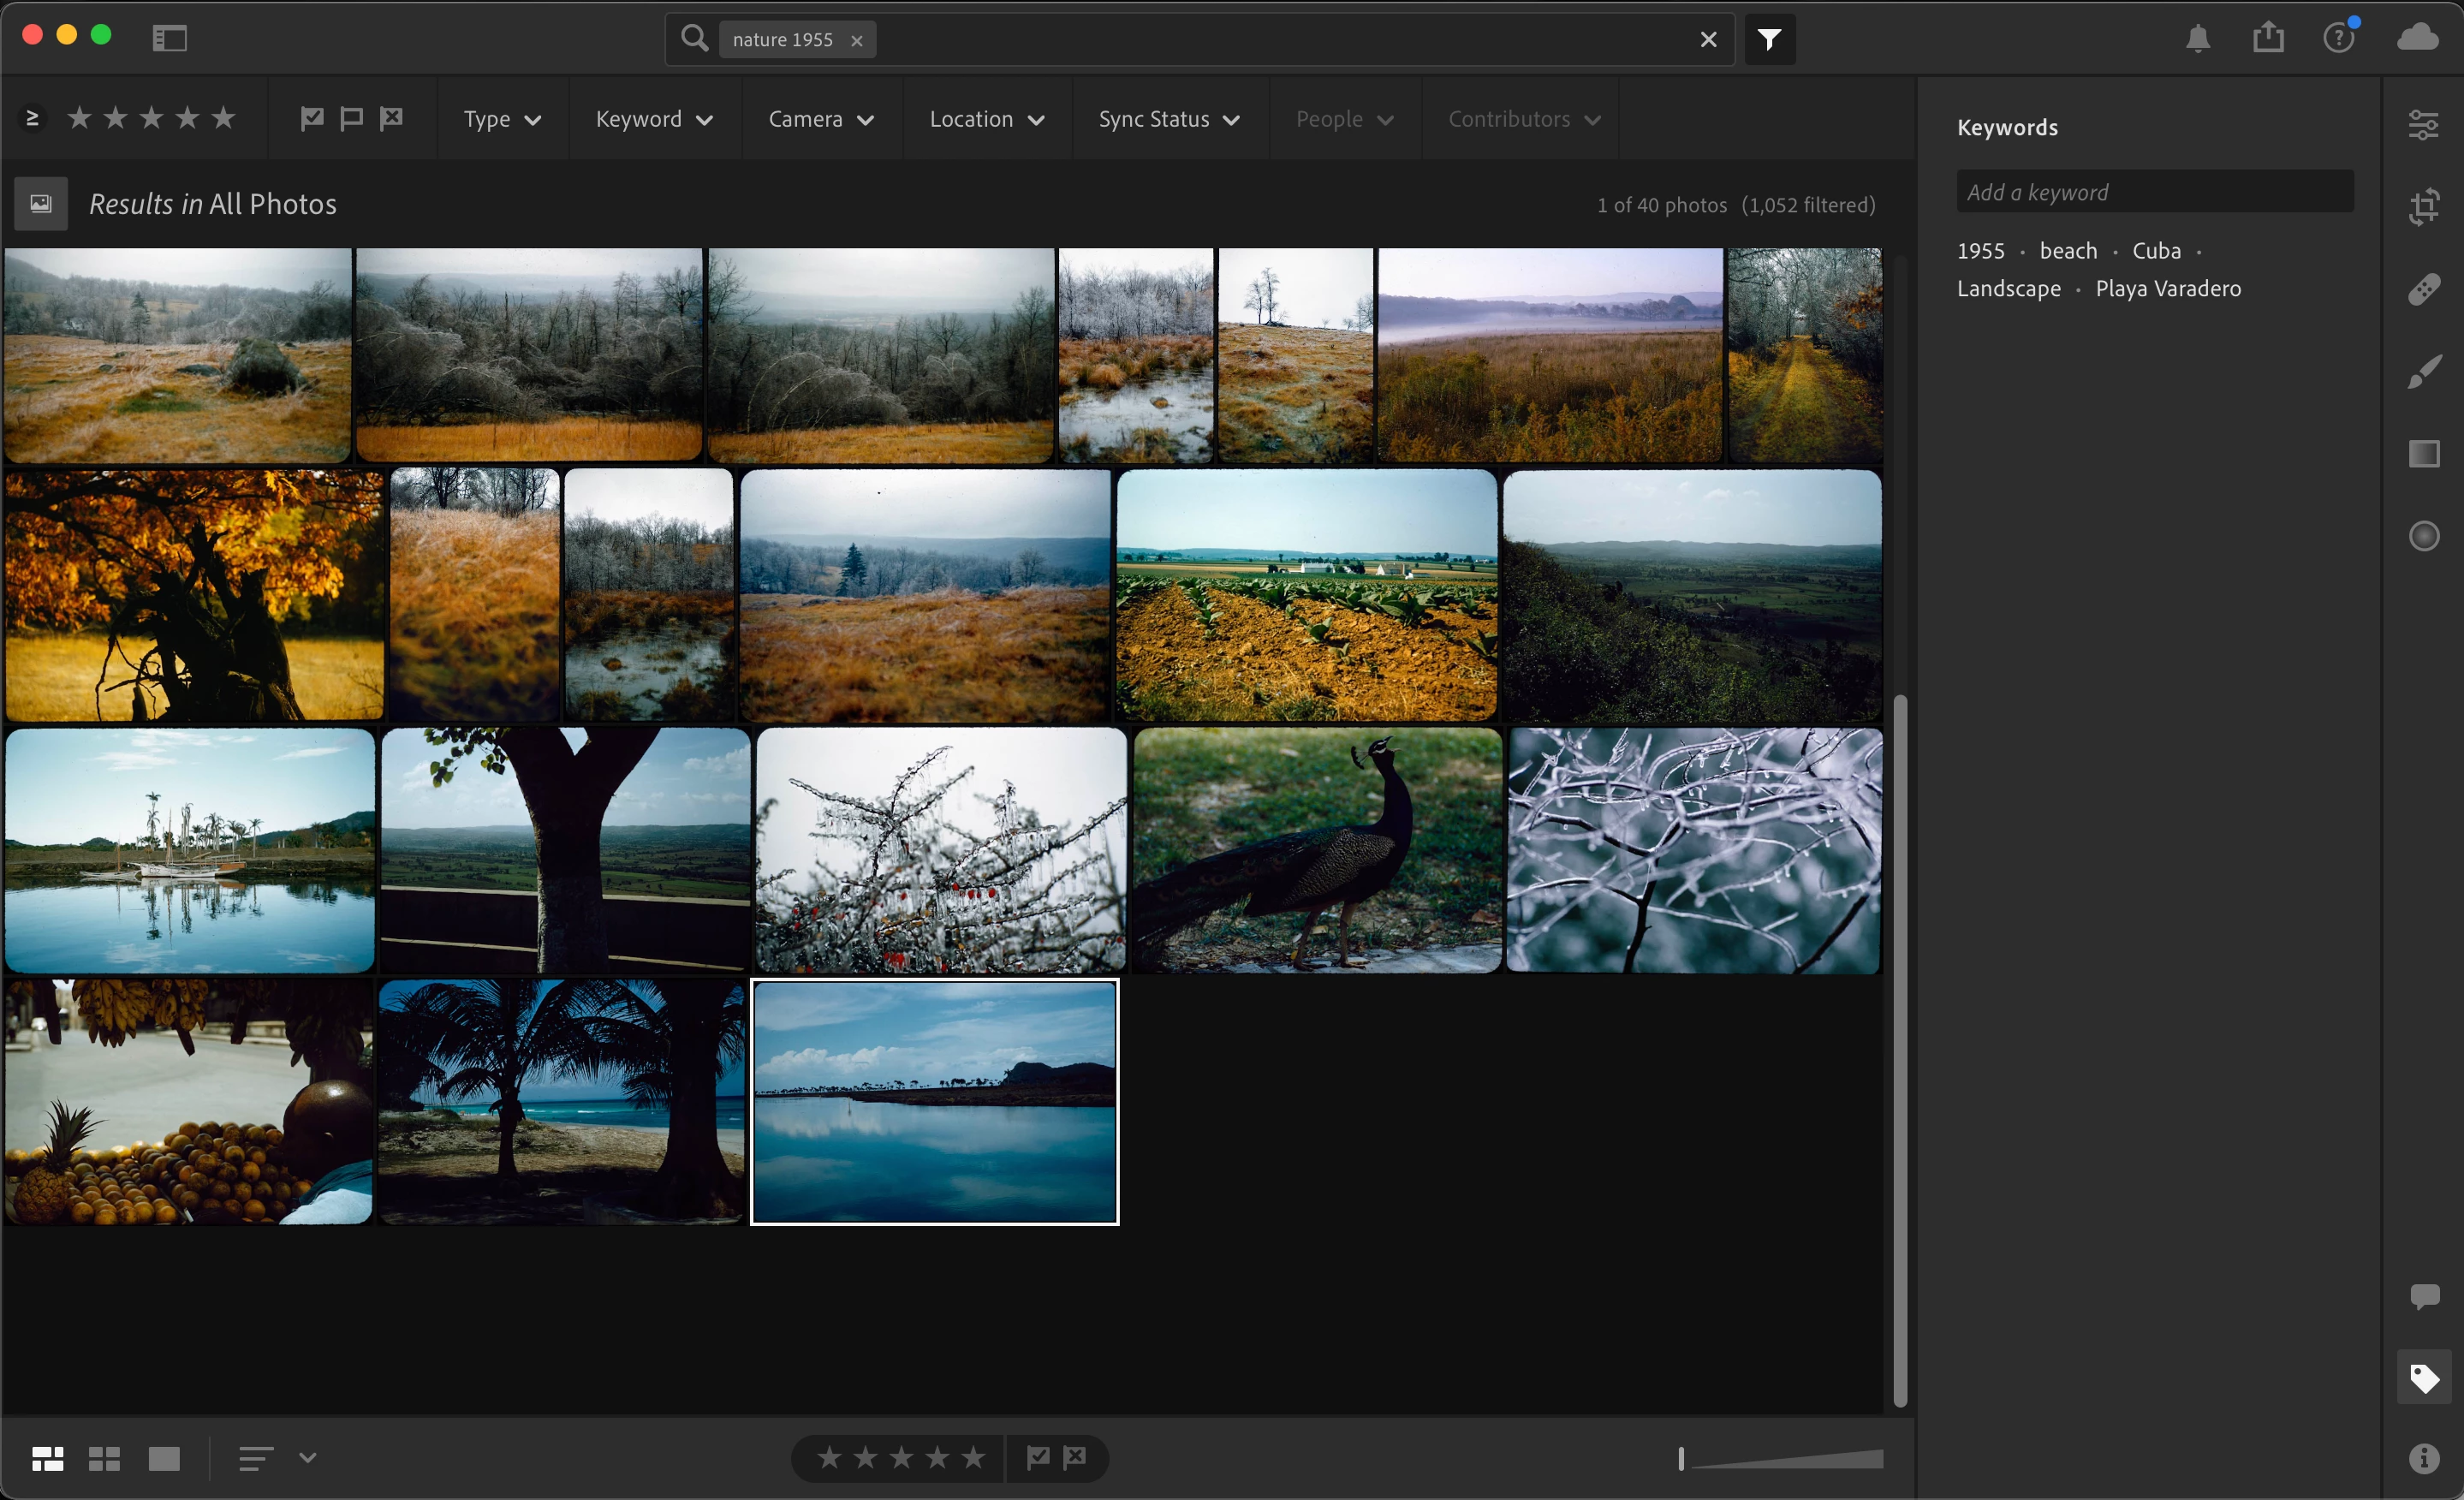Click the Playa Varadero keyword
The height and width of the screenshot is (1500, 2464).
tap(2167, 288)
